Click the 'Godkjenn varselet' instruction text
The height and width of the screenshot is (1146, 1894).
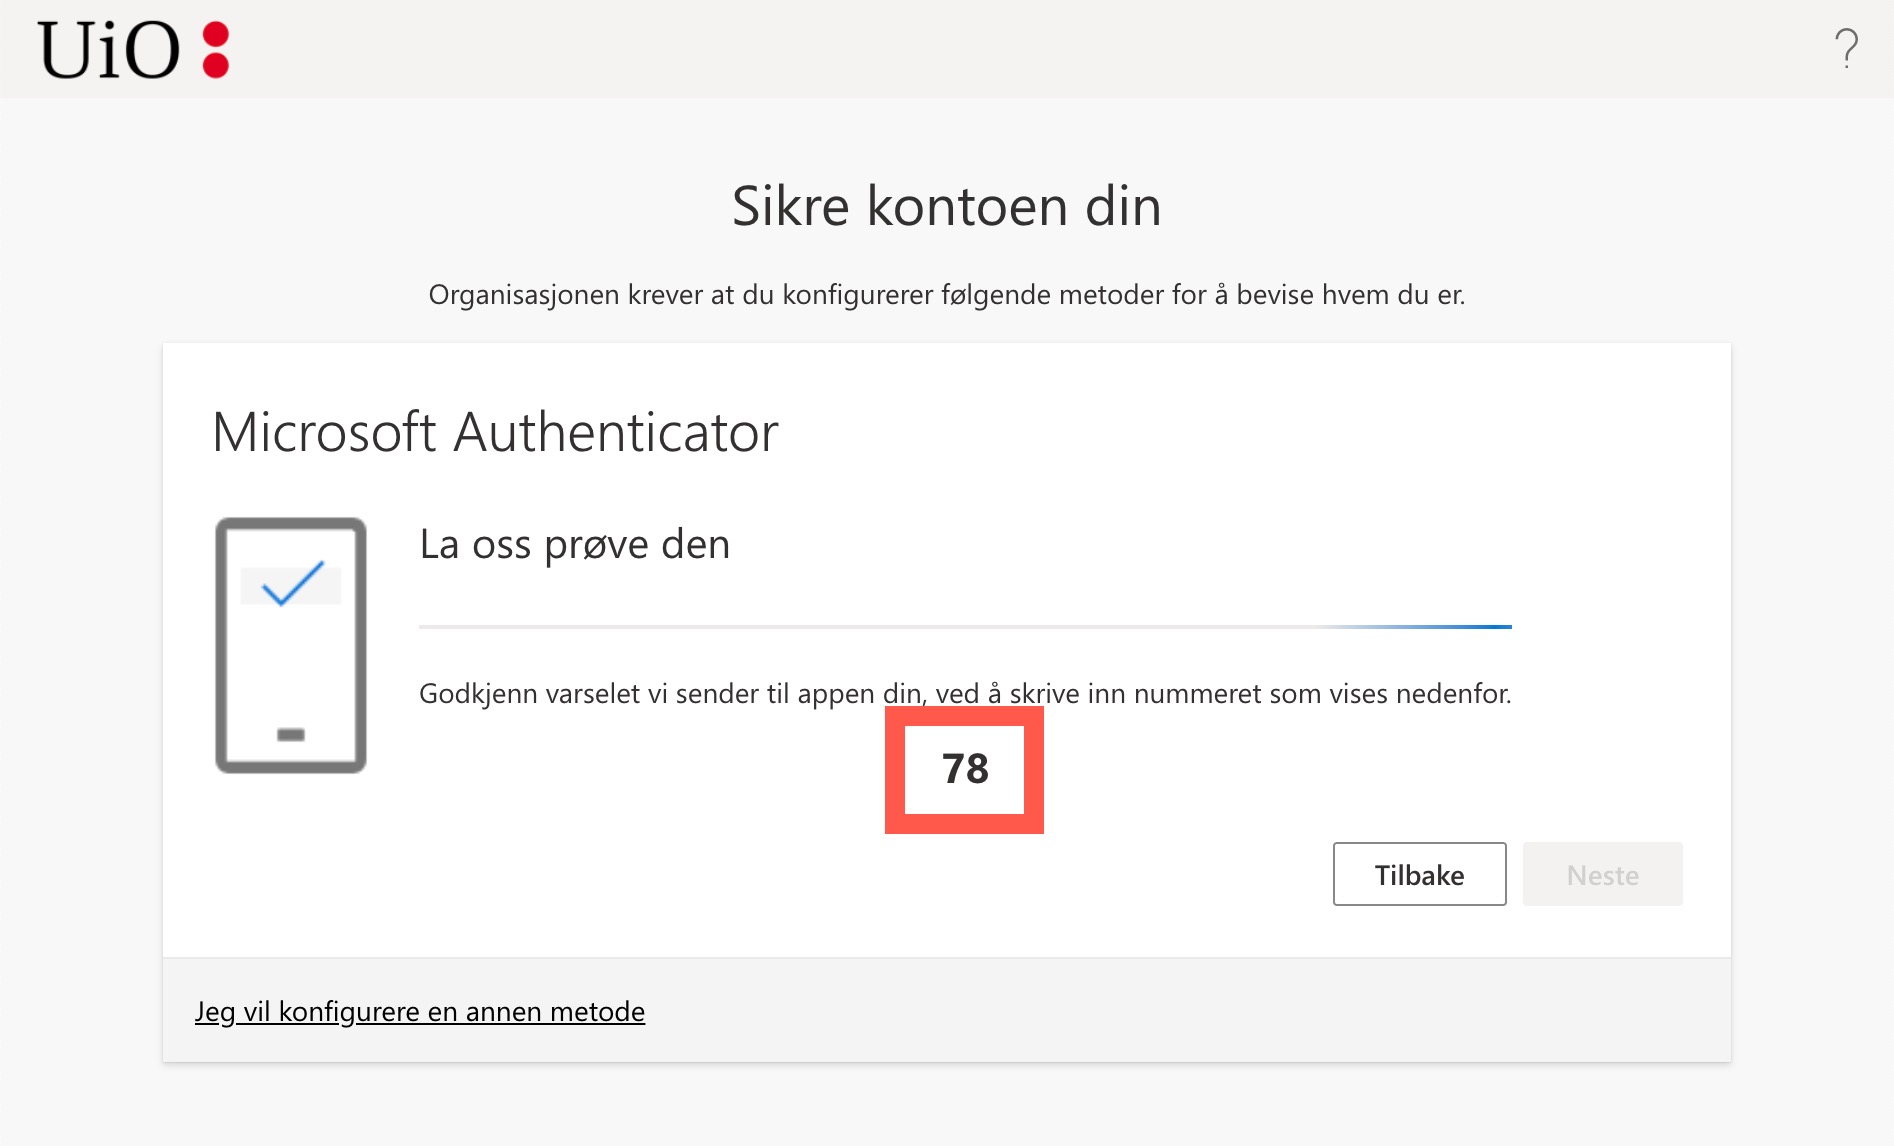965,694
